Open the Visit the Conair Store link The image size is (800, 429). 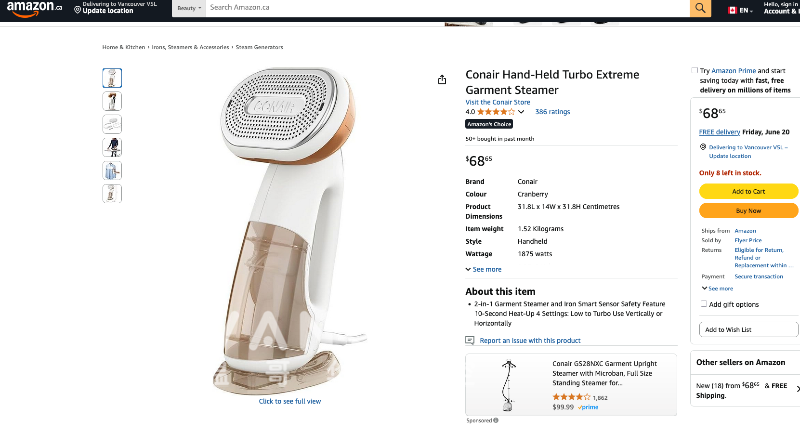pyautogui.click(x=498, y=102)
